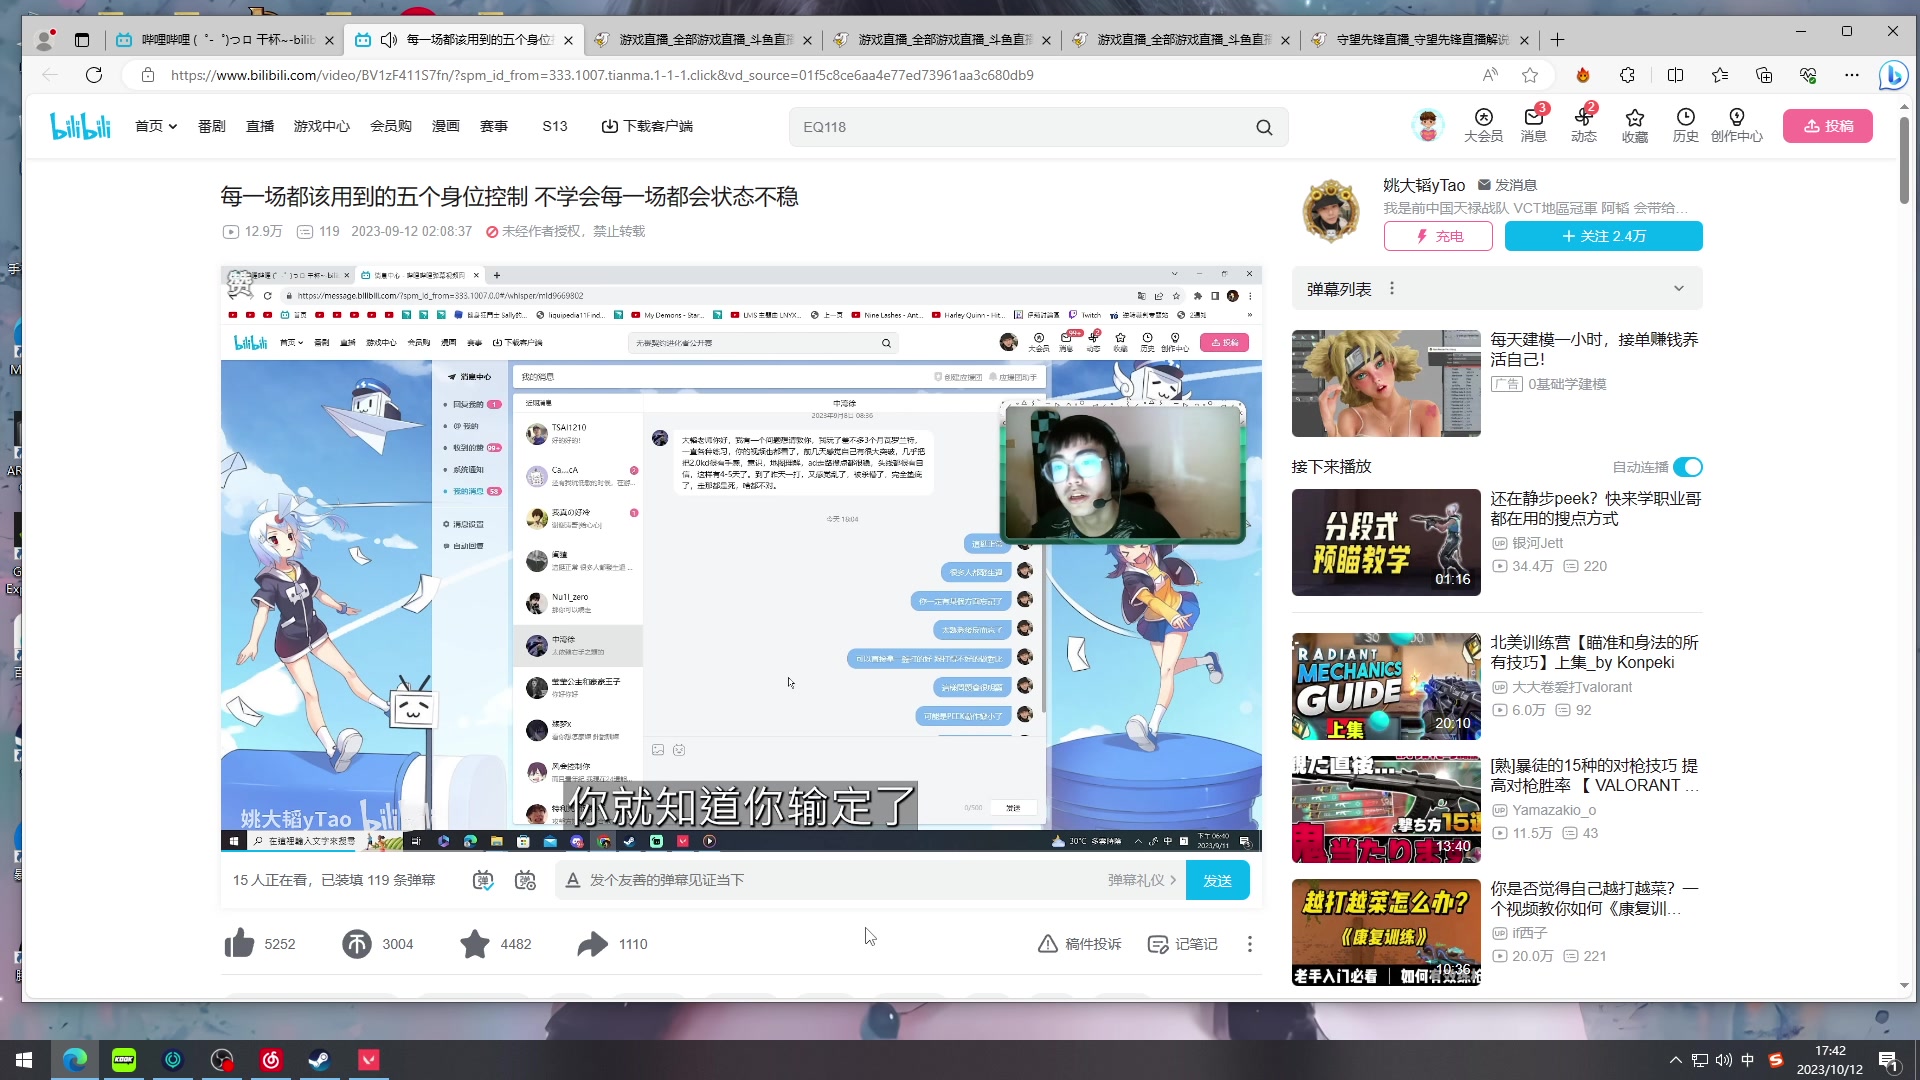Open S13 navigation item
Image resolution: width=1920 pixels, height=1080 pixels.
555,126
